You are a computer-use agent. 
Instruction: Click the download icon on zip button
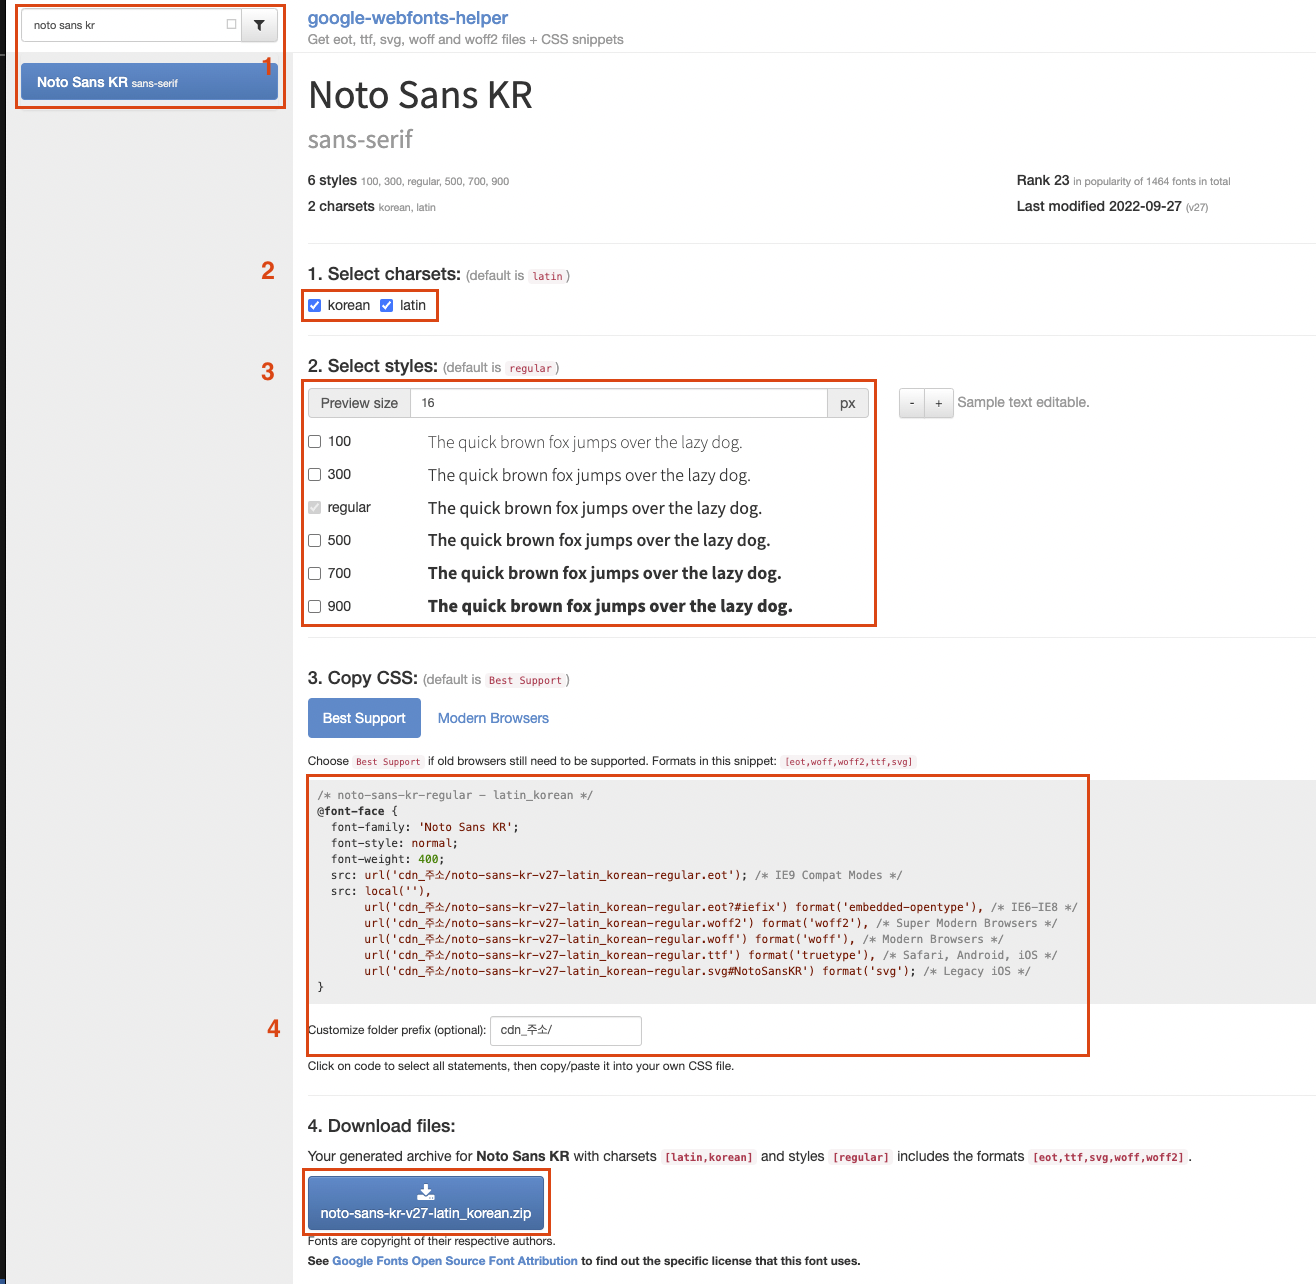pyautogui.click(x=426, y=1192)
